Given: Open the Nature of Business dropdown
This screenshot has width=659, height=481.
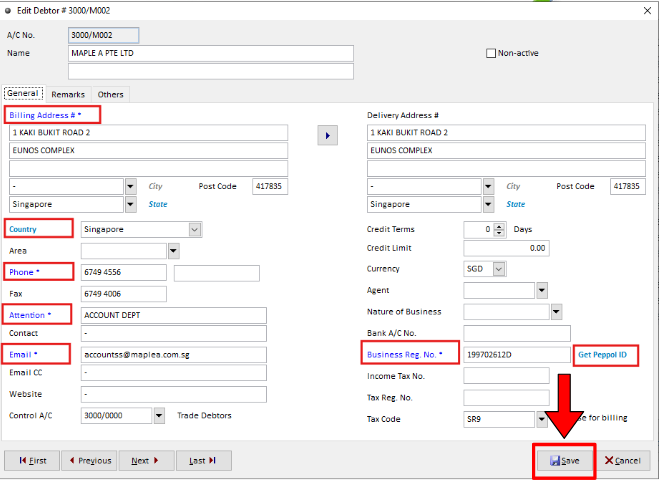Looking at the screenshot, I should [x=556, y=312].
